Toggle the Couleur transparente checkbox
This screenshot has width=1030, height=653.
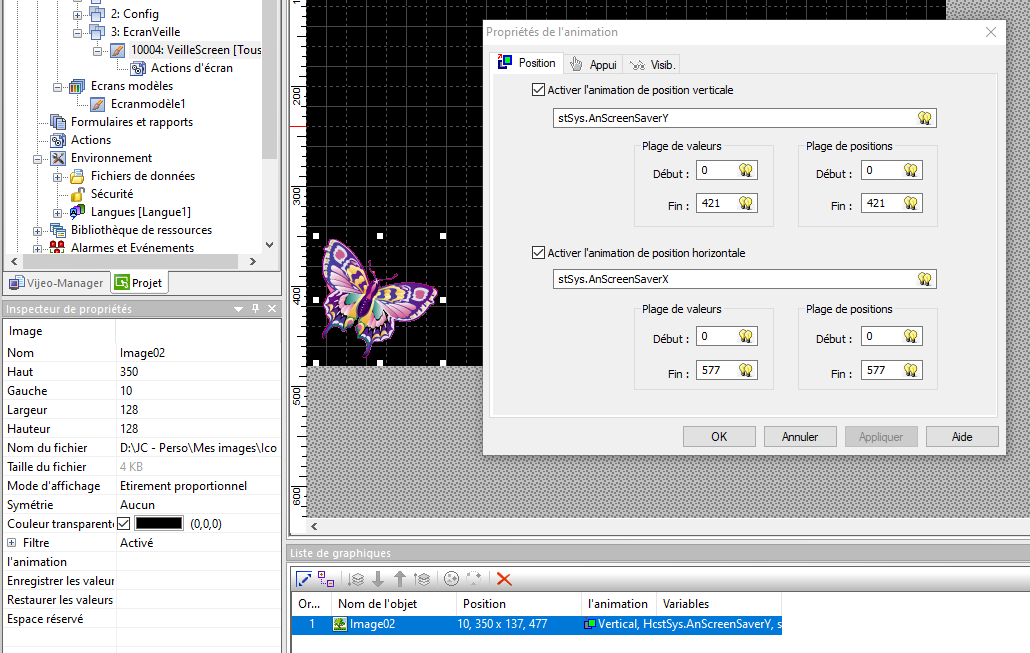124,523
